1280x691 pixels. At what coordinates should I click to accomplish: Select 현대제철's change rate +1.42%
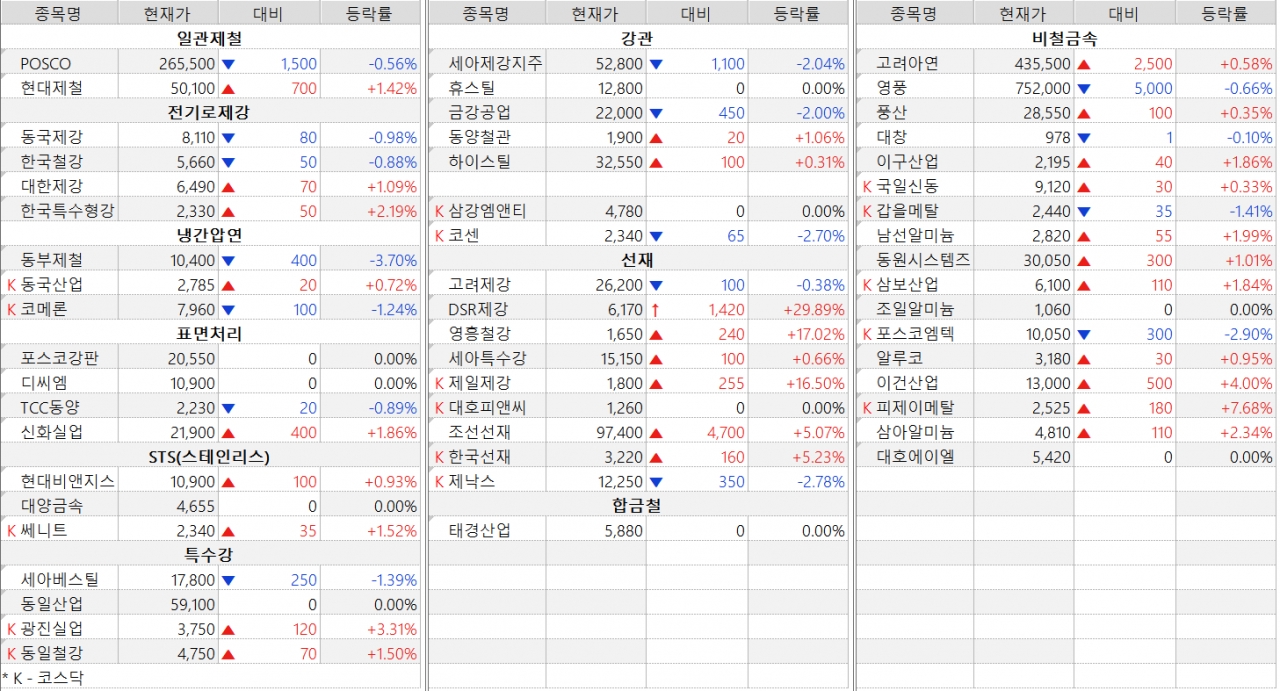[392, 88]
